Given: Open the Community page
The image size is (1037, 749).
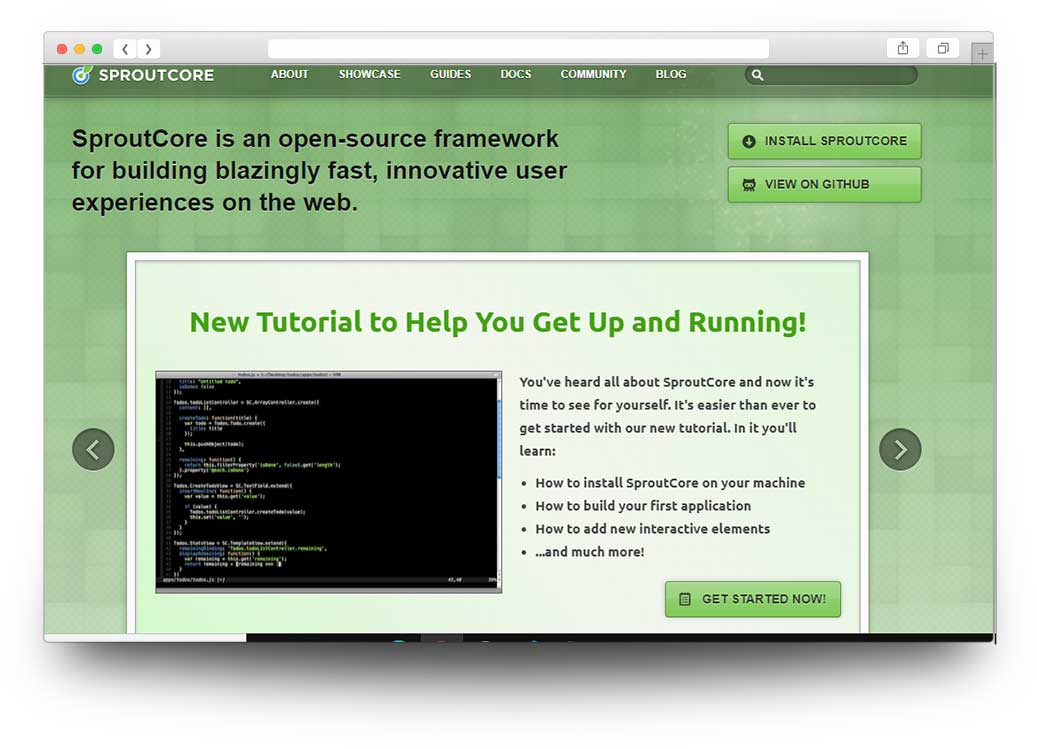Looking at the screenshot, I should 593,74.
